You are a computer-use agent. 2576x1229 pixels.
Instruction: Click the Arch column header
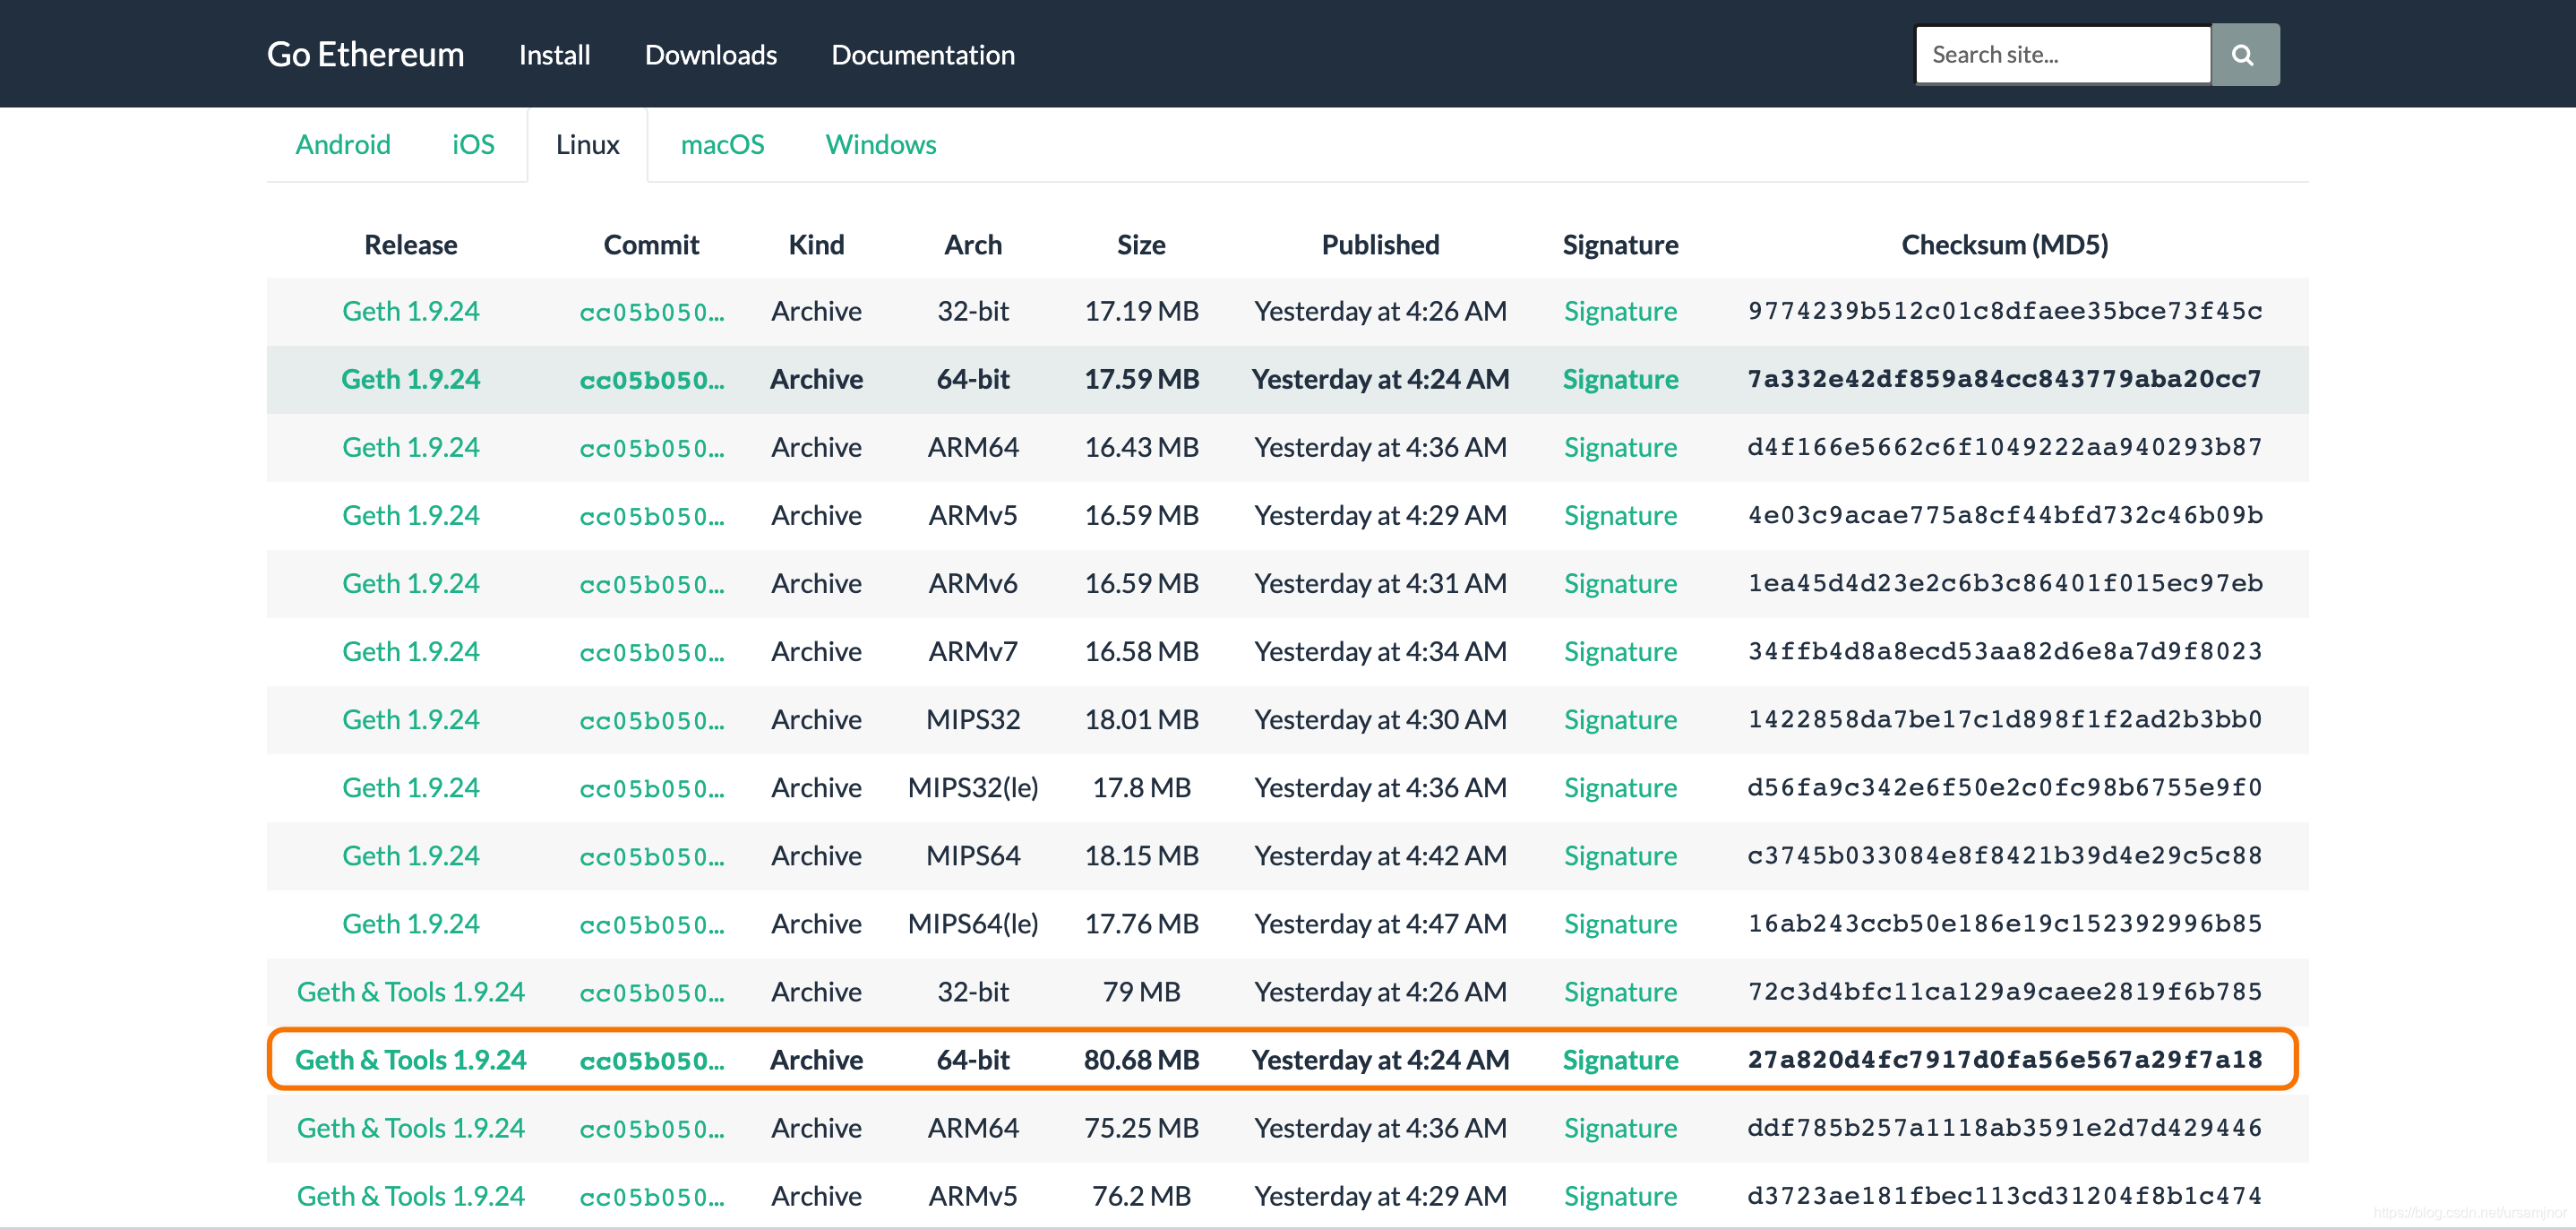tap(972, 245)
